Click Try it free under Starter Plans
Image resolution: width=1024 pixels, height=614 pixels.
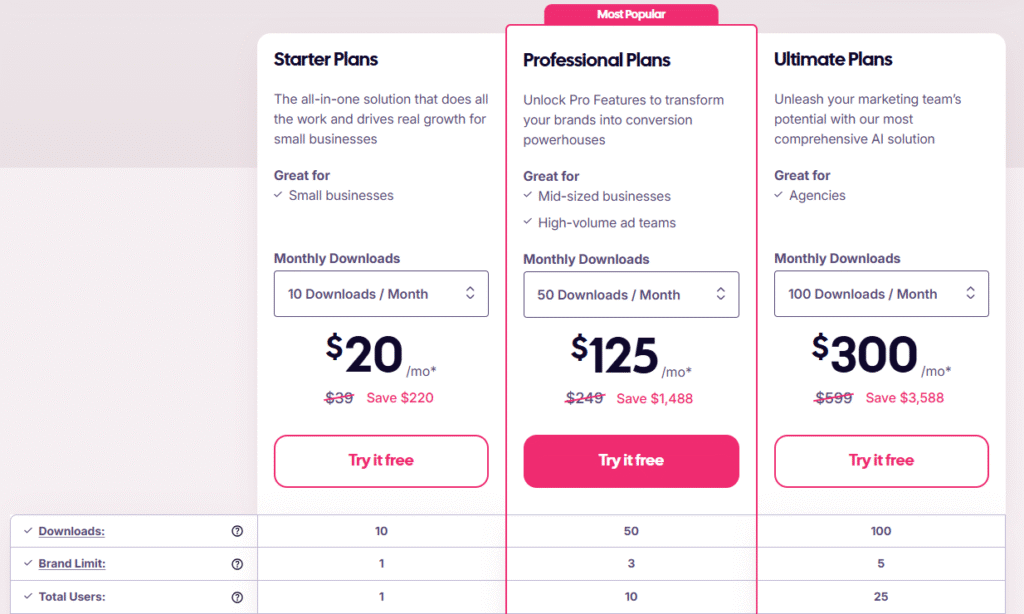click(381, 461)
